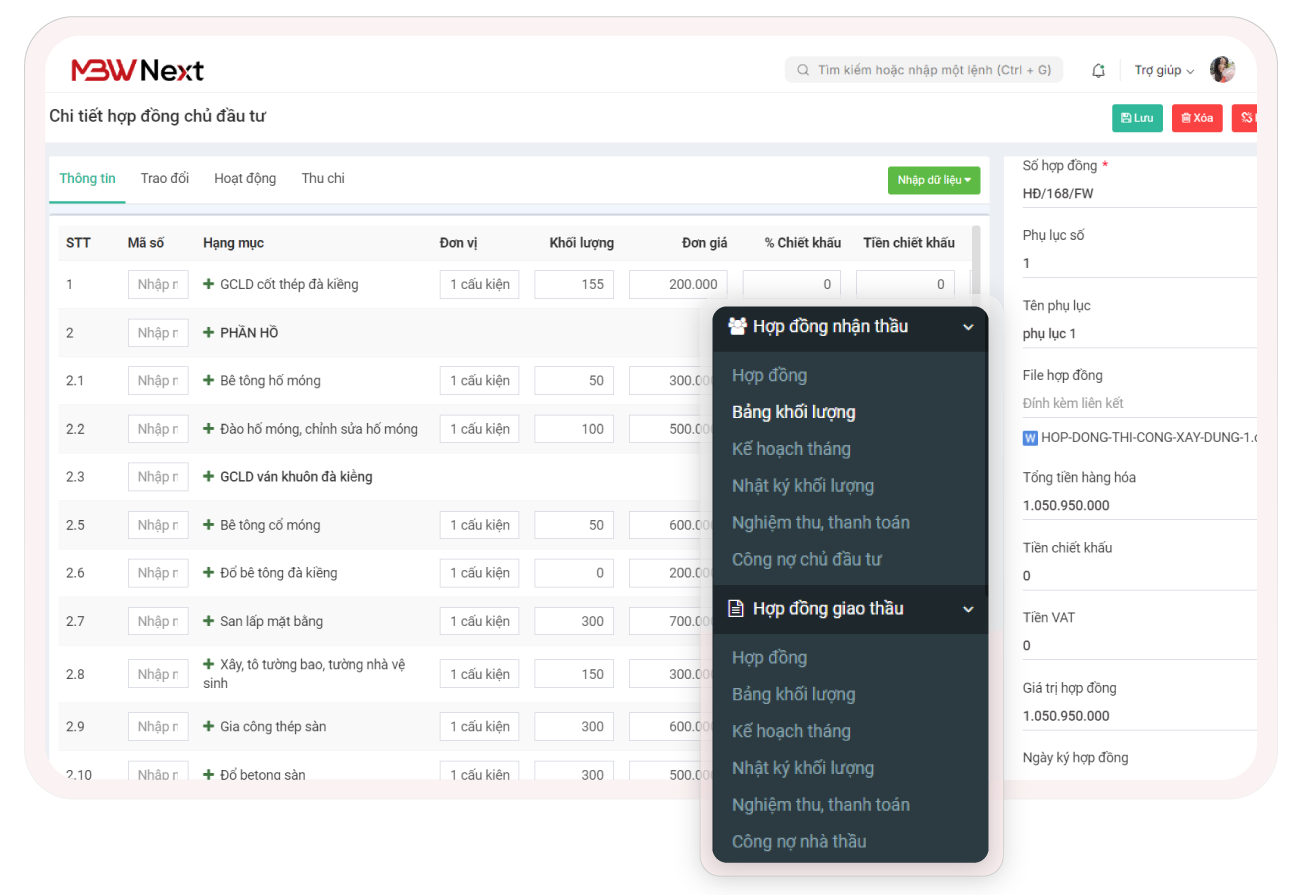The width and height of the screenshot is (1300, 895).
Task: Click the notification bell icon
Action: tap(1098, 70)
